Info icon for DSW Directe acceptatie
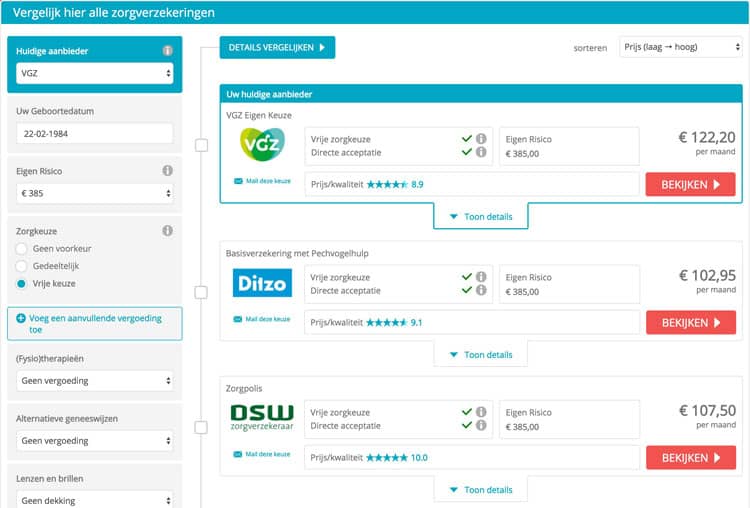 point(481,425)
